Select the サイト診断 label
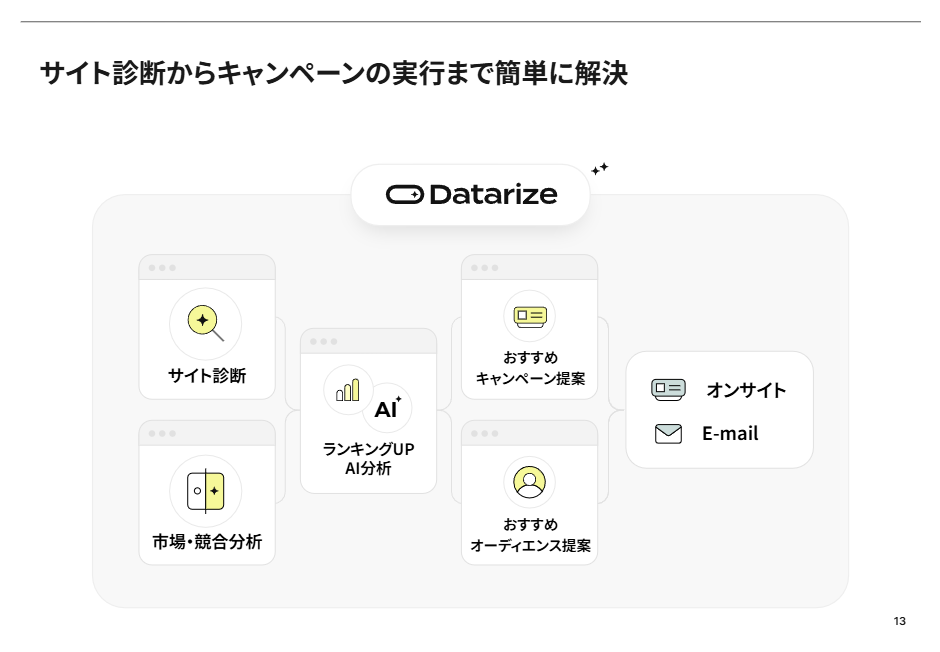Screen dimensions: 940x652 207,376
